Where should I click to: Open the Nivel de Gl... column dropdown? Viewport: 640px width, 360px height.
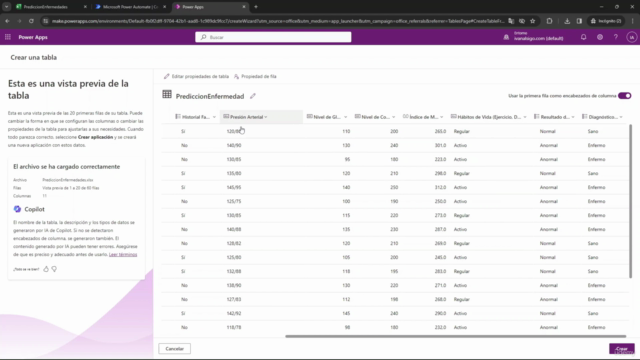(x=345, y=117)
